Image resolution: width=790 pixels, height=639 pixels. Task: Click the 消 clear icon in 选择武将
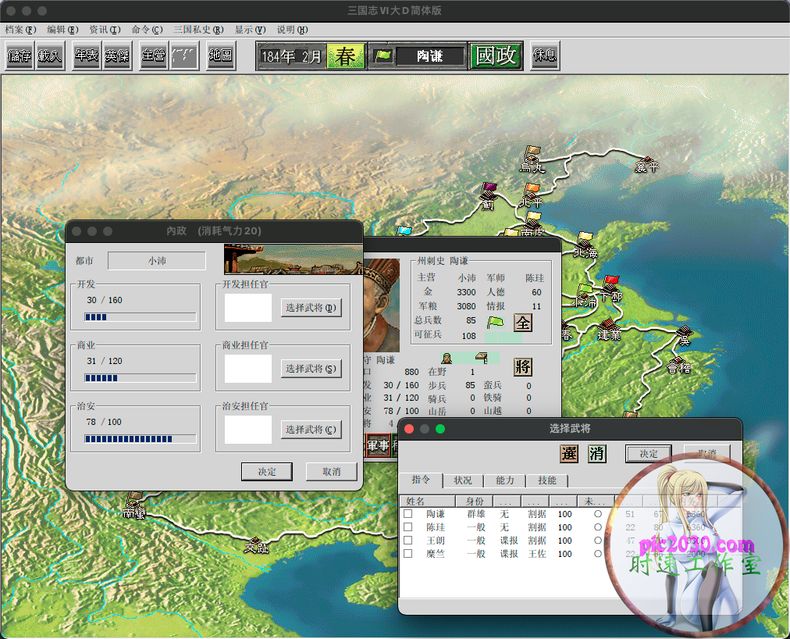click(598, 454)
